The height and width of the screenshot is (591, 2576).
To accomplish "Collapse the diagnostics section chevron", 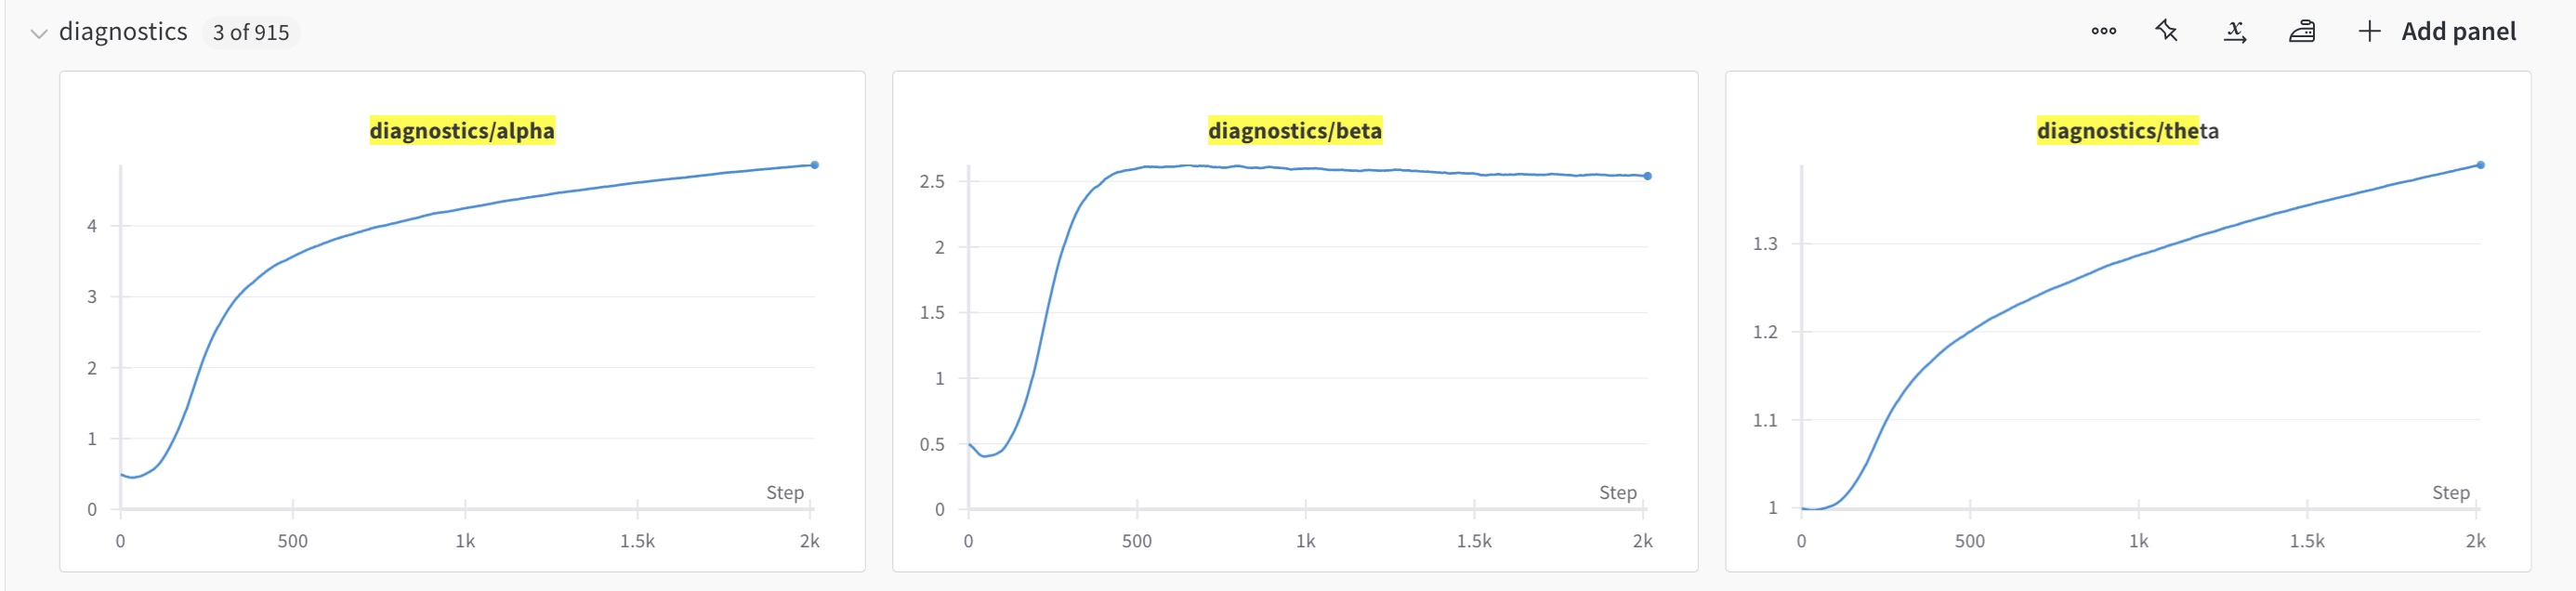I will (39, 33).
